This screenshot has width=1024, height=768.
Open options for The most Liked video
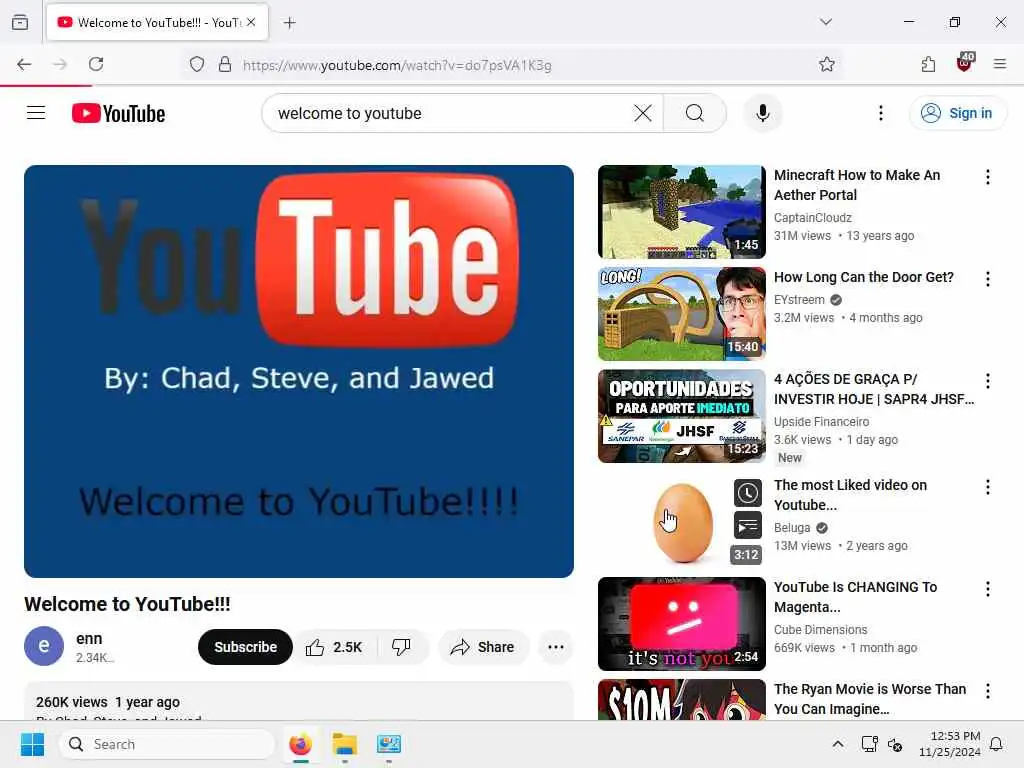987,487
